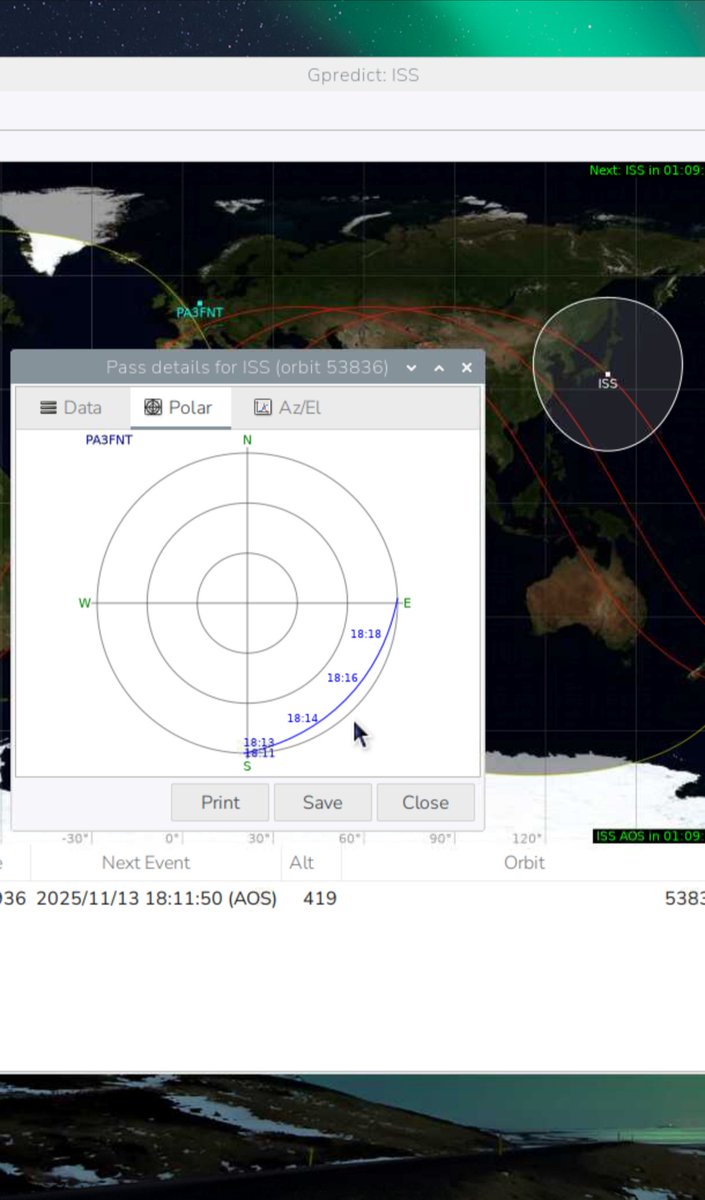The width and height of the screenshot is (705, 1200).
Task: Click the 'Orbit' column header
Action: [x=524, y=862]
